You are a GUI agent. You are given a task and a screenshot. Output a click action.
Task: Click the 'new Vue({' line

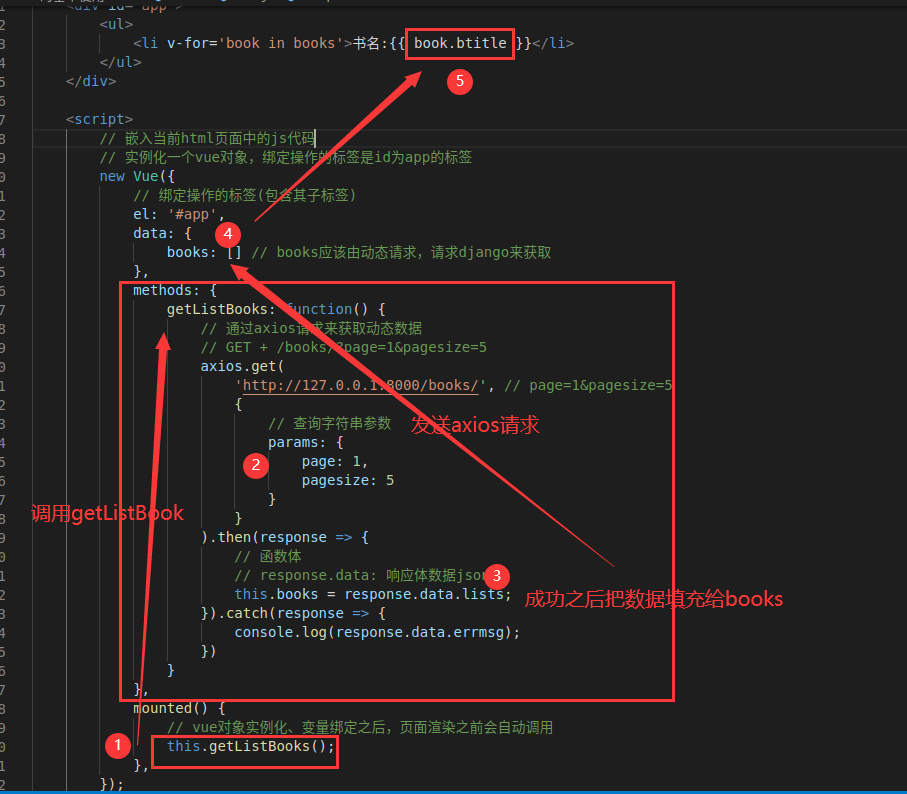click(x=137, y=176)
